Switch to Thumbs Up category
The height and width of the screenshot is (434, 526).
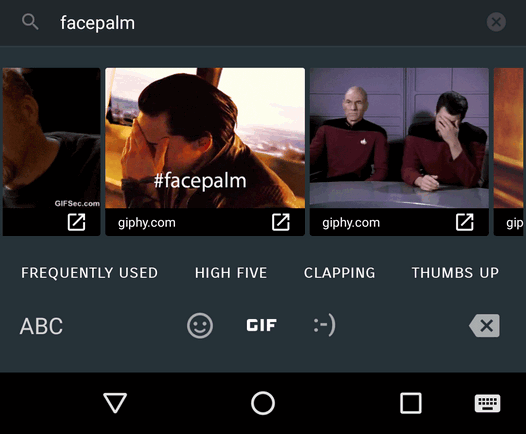[455, 273]
